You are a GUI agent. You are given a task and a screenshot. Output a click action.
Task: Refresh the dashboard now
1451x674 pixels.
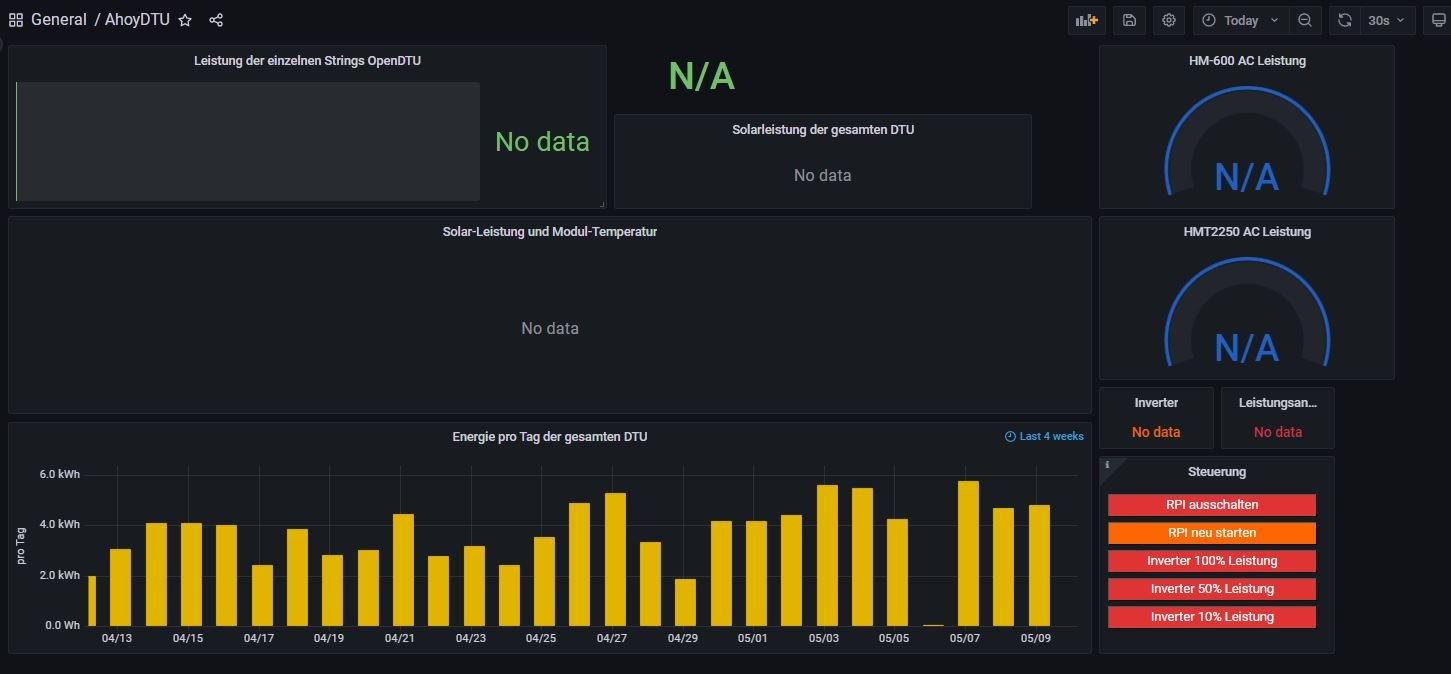point(1345,20)
